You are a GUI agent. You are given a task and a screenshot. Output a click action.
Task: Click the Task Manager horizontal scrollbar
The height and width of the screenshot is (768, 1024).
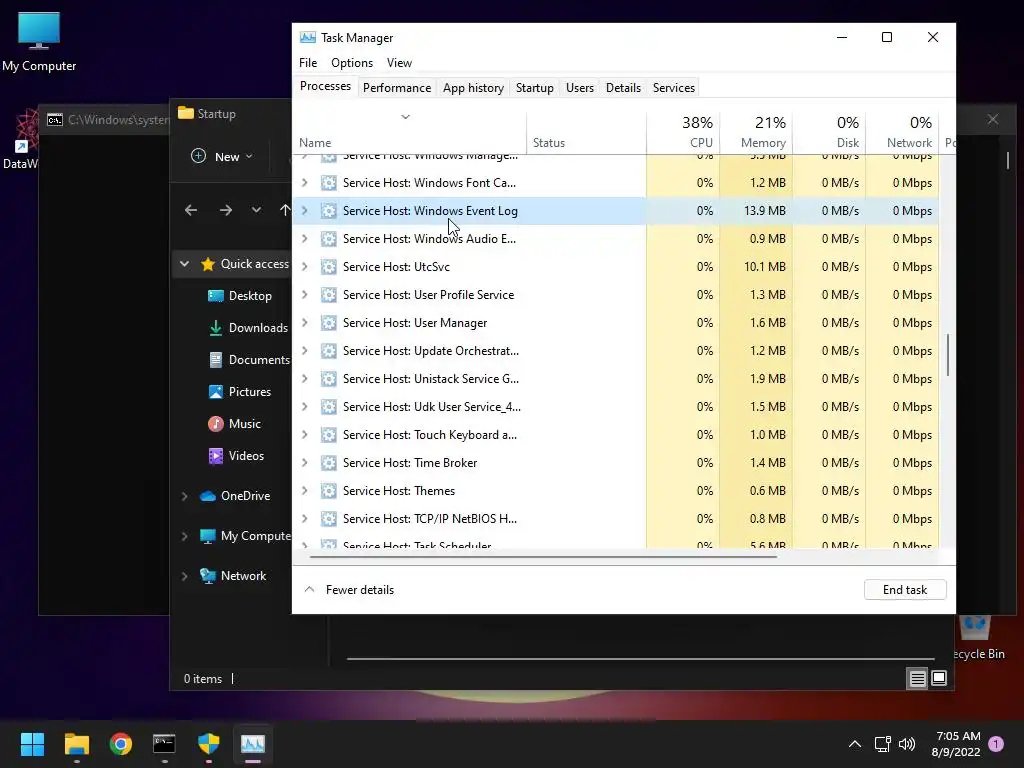[x=543, y=557]
